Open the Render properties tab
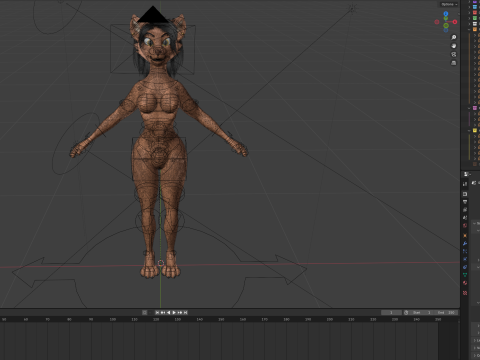The image size is (480, 360). [x=465, y=194]
